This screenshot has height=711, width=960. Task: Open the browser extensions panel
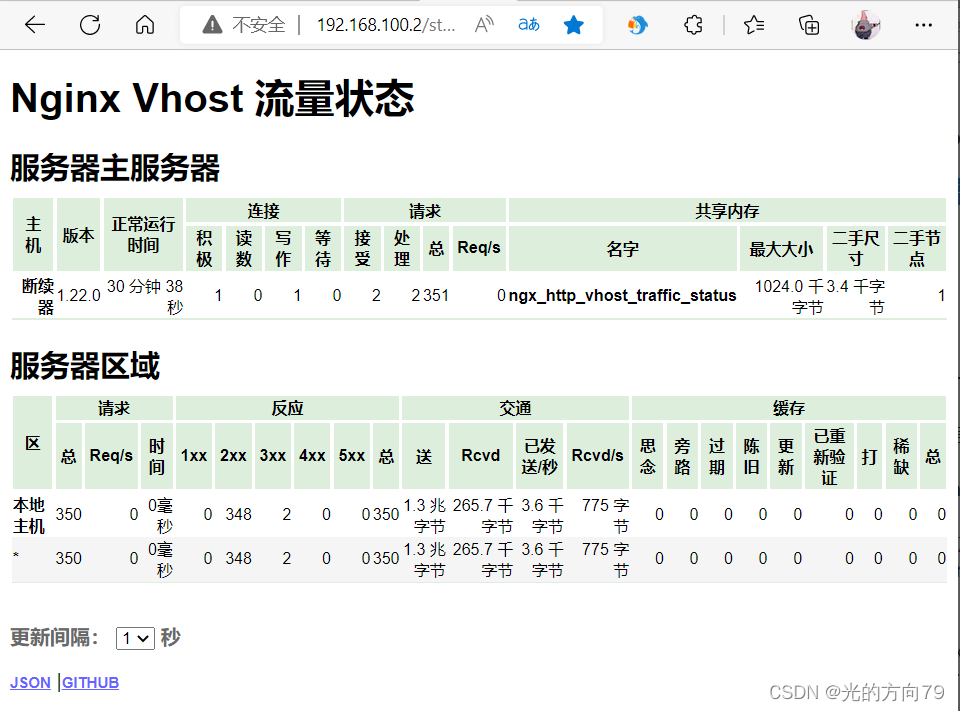(693, 24)
